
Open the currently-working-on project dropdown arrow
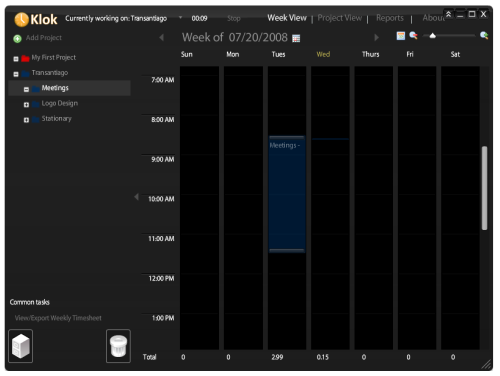180,18
